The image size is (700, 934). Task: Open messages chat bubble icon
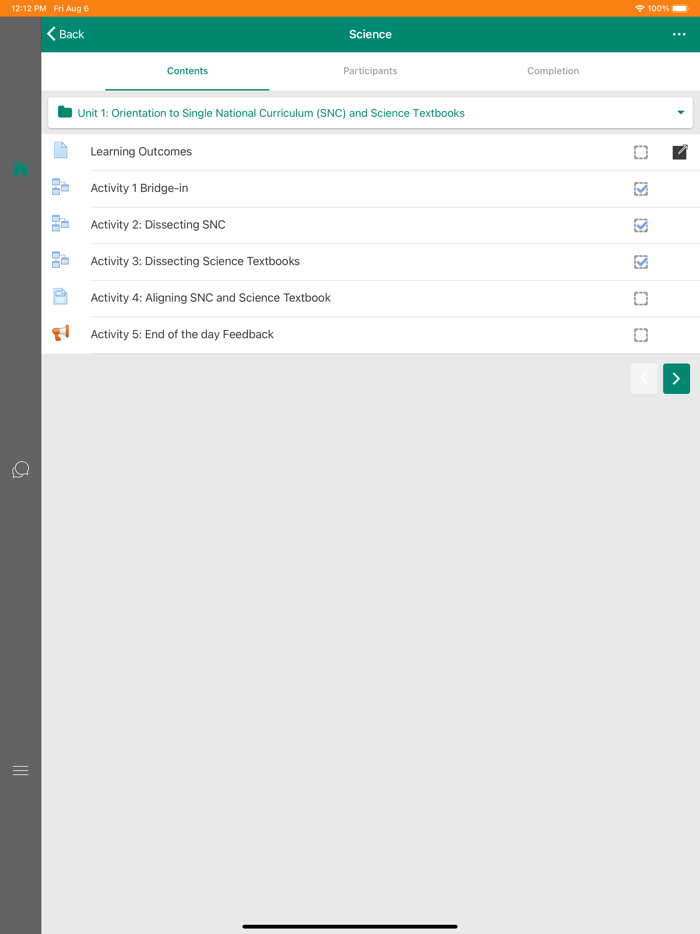pos(20,469)
